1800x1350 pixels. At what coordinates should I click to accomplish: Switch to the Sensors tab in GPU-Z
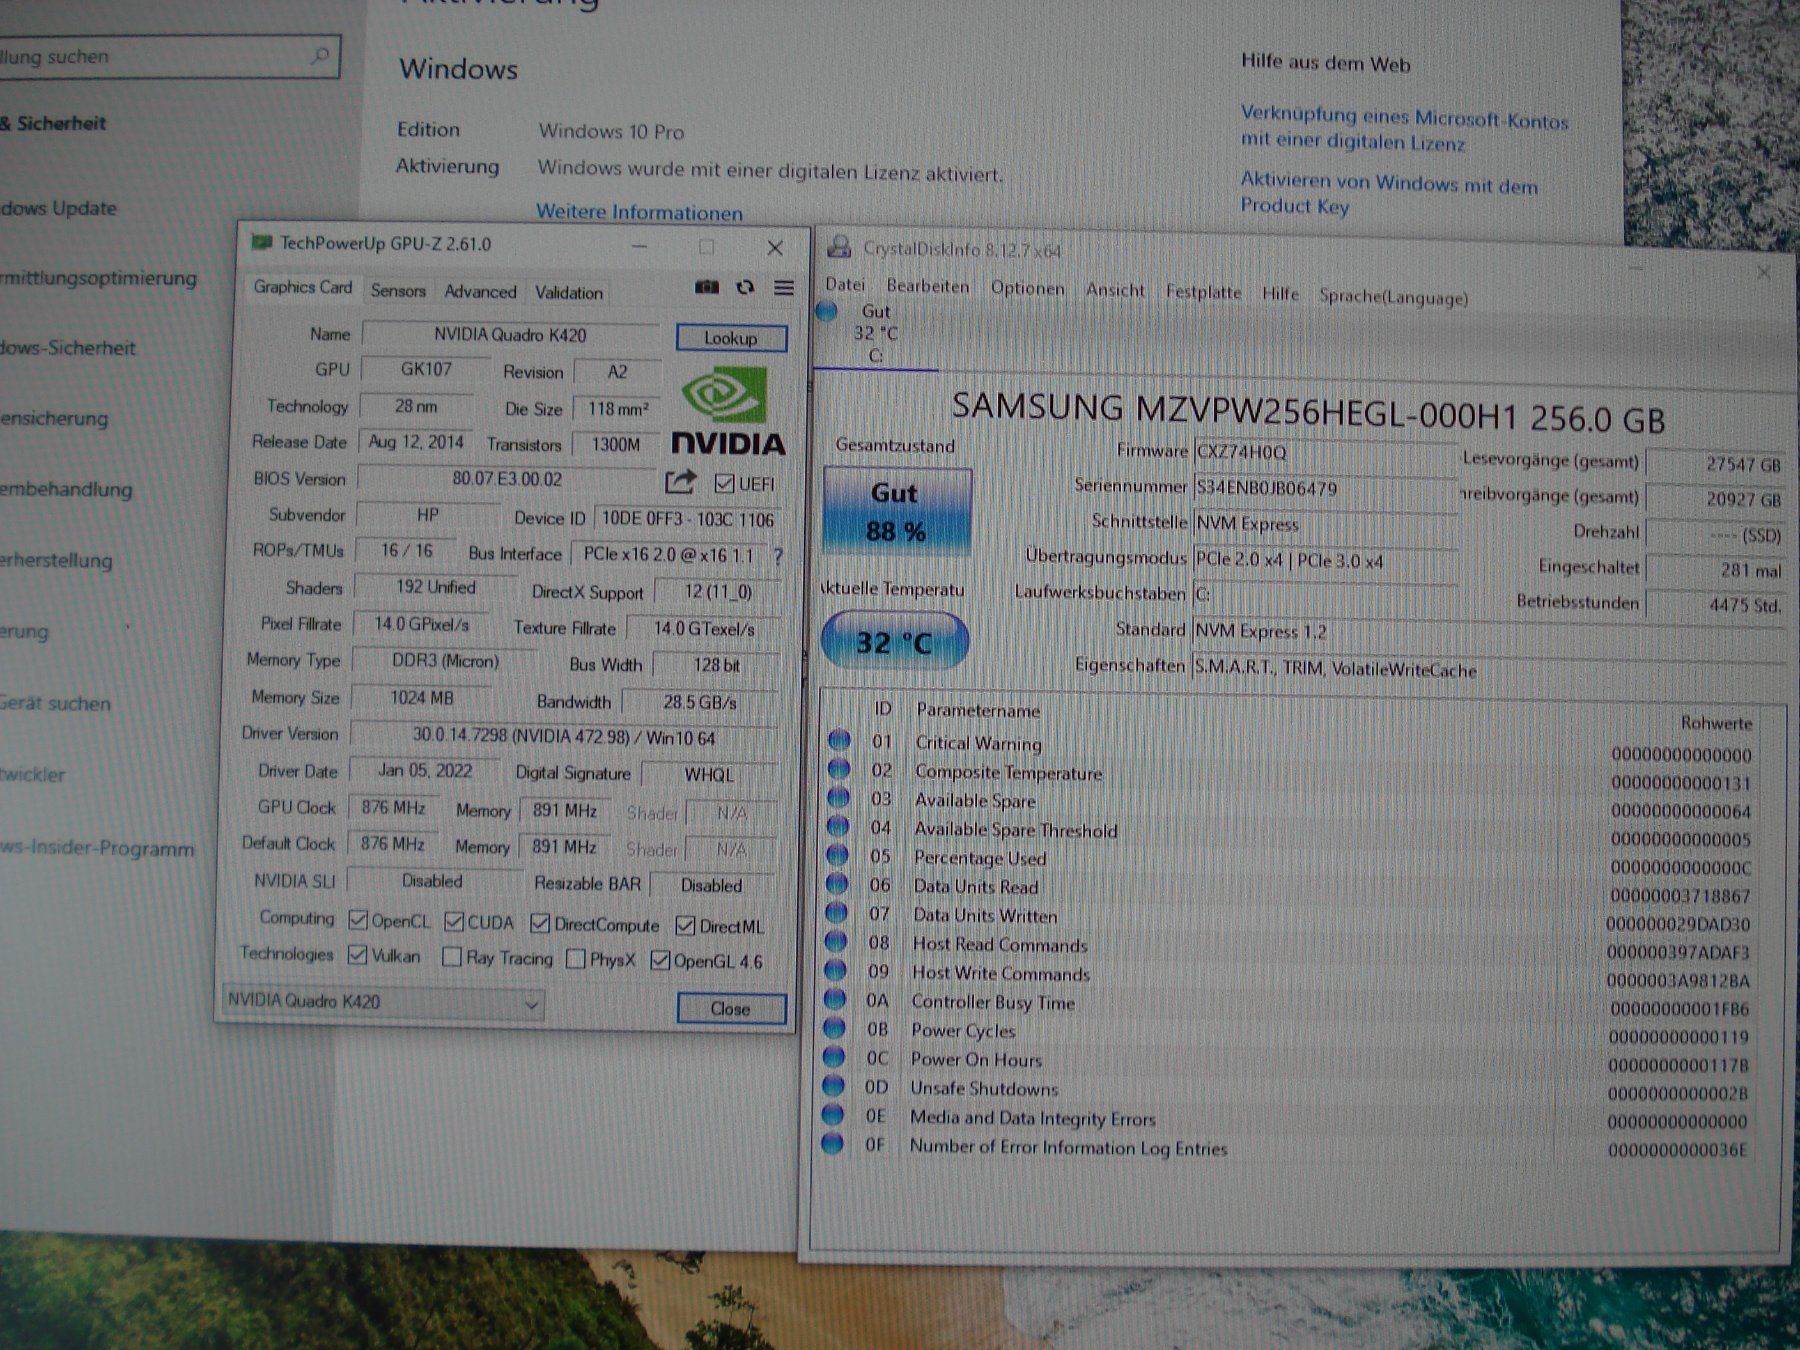[x=398, y=290]
